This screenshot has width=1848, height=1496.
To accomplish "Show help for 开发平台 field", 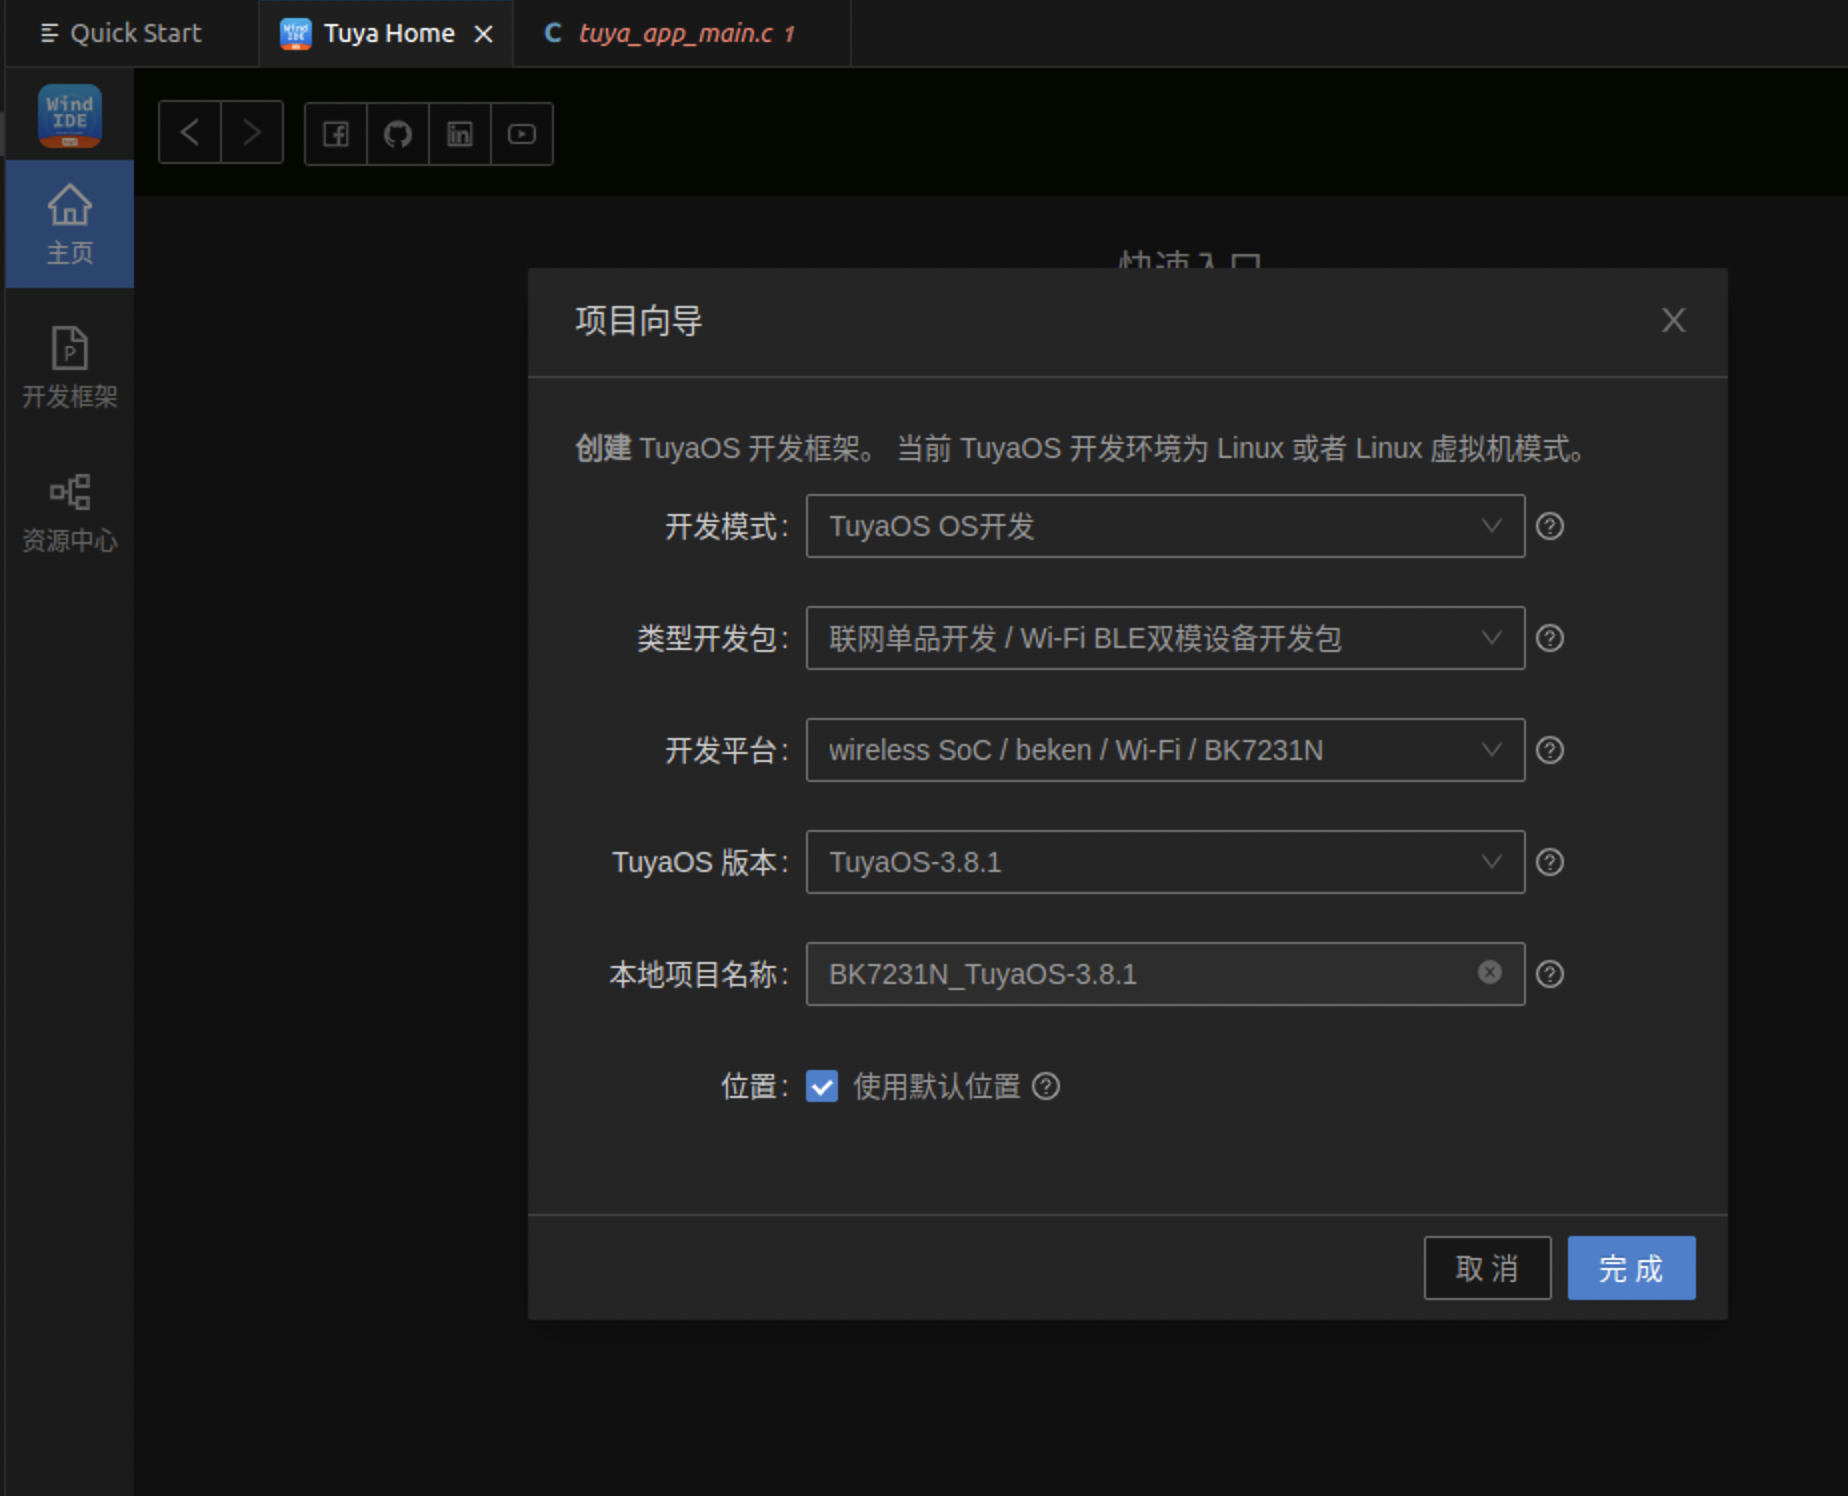I will 1550,750.
